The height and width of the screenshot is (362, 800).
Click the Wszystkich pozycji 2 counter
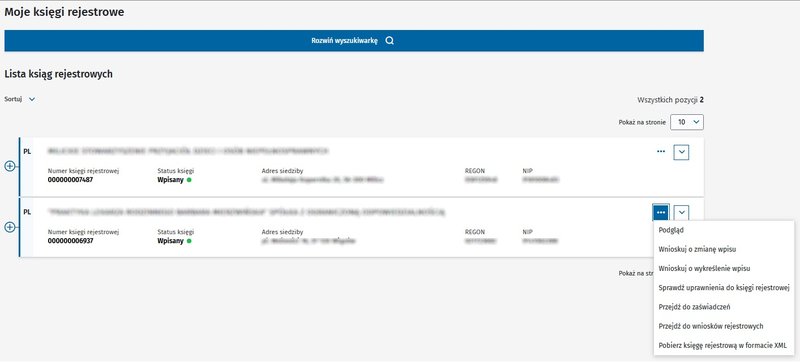670,100
